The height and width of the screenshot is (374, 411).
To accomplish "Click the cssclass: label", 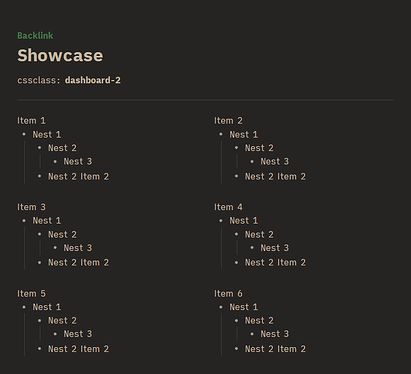I will 39,80.
